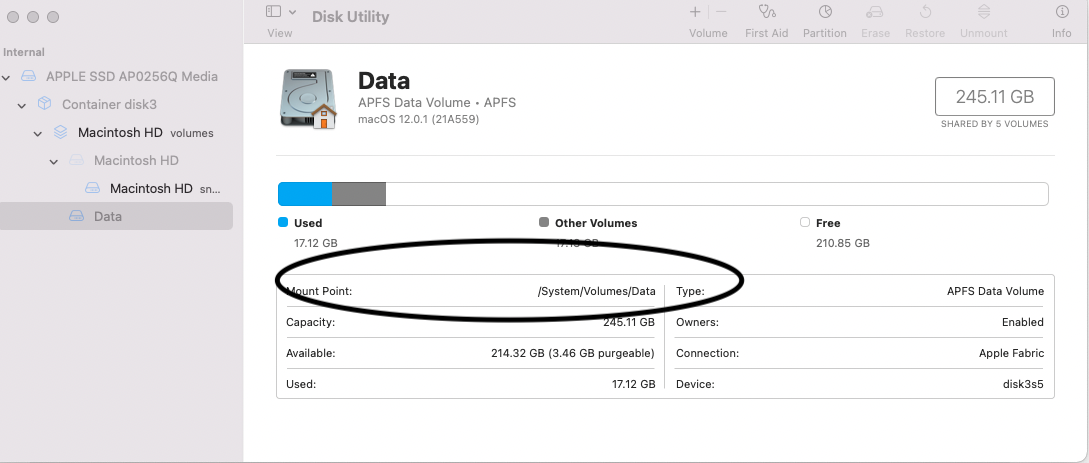Click the APPLE SSD drive icon

(28, 76)
